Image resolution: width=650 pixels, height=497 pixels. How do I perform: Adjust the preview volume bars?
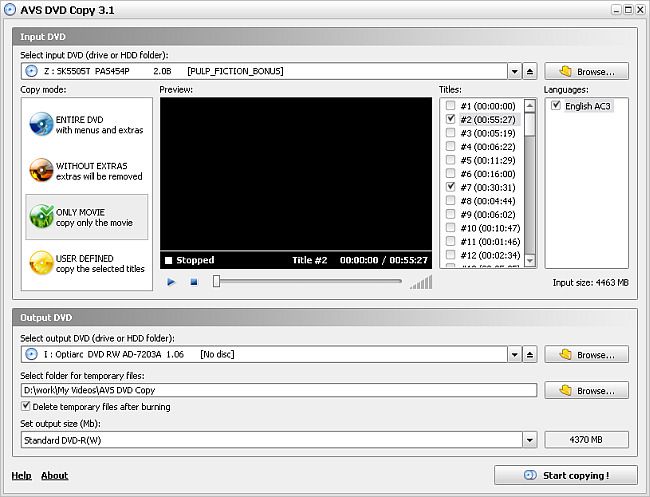click(421, 282)
